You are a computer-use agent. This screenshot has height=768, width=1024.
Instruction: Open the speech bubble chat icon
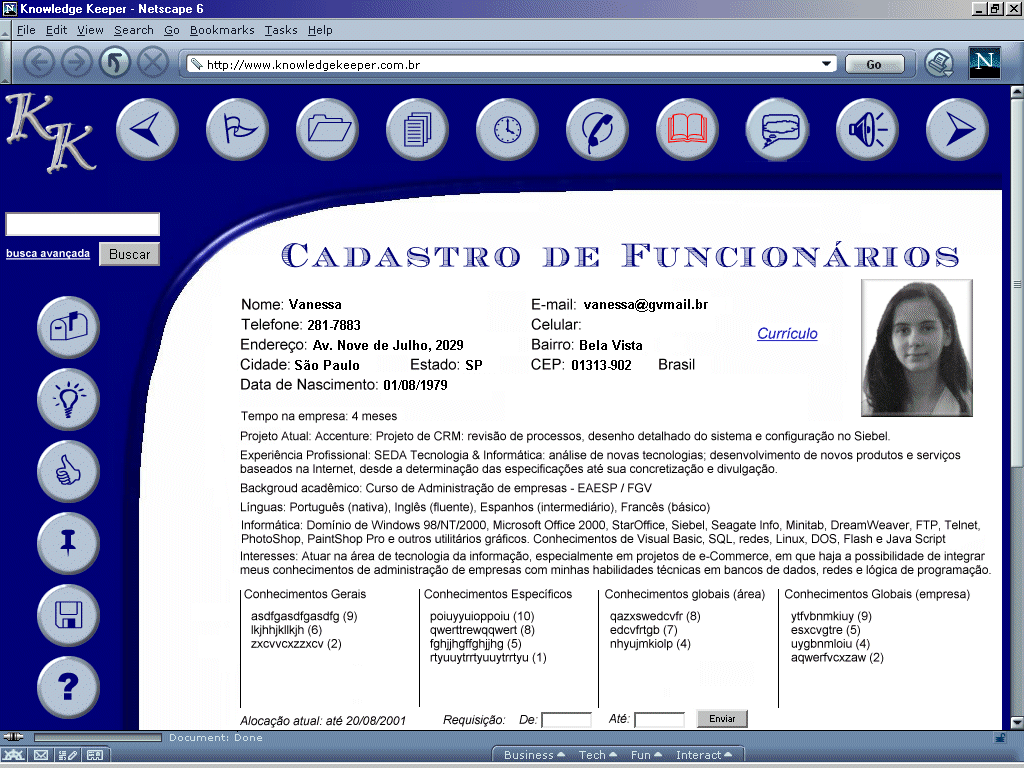point(777,129)
